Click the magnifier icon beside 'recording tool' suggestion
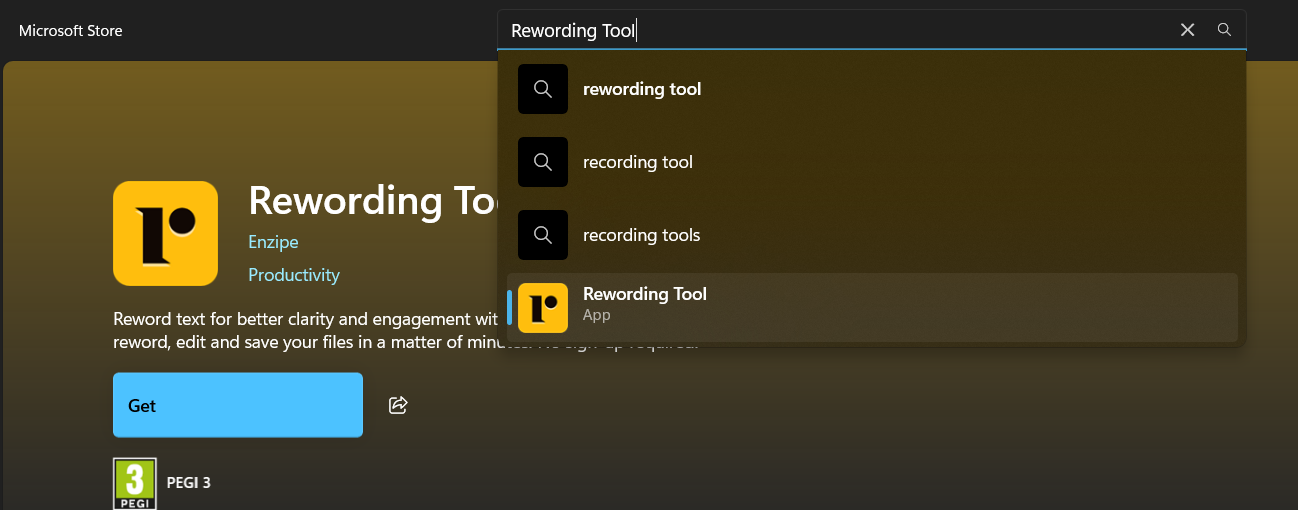 pos(543,162)
